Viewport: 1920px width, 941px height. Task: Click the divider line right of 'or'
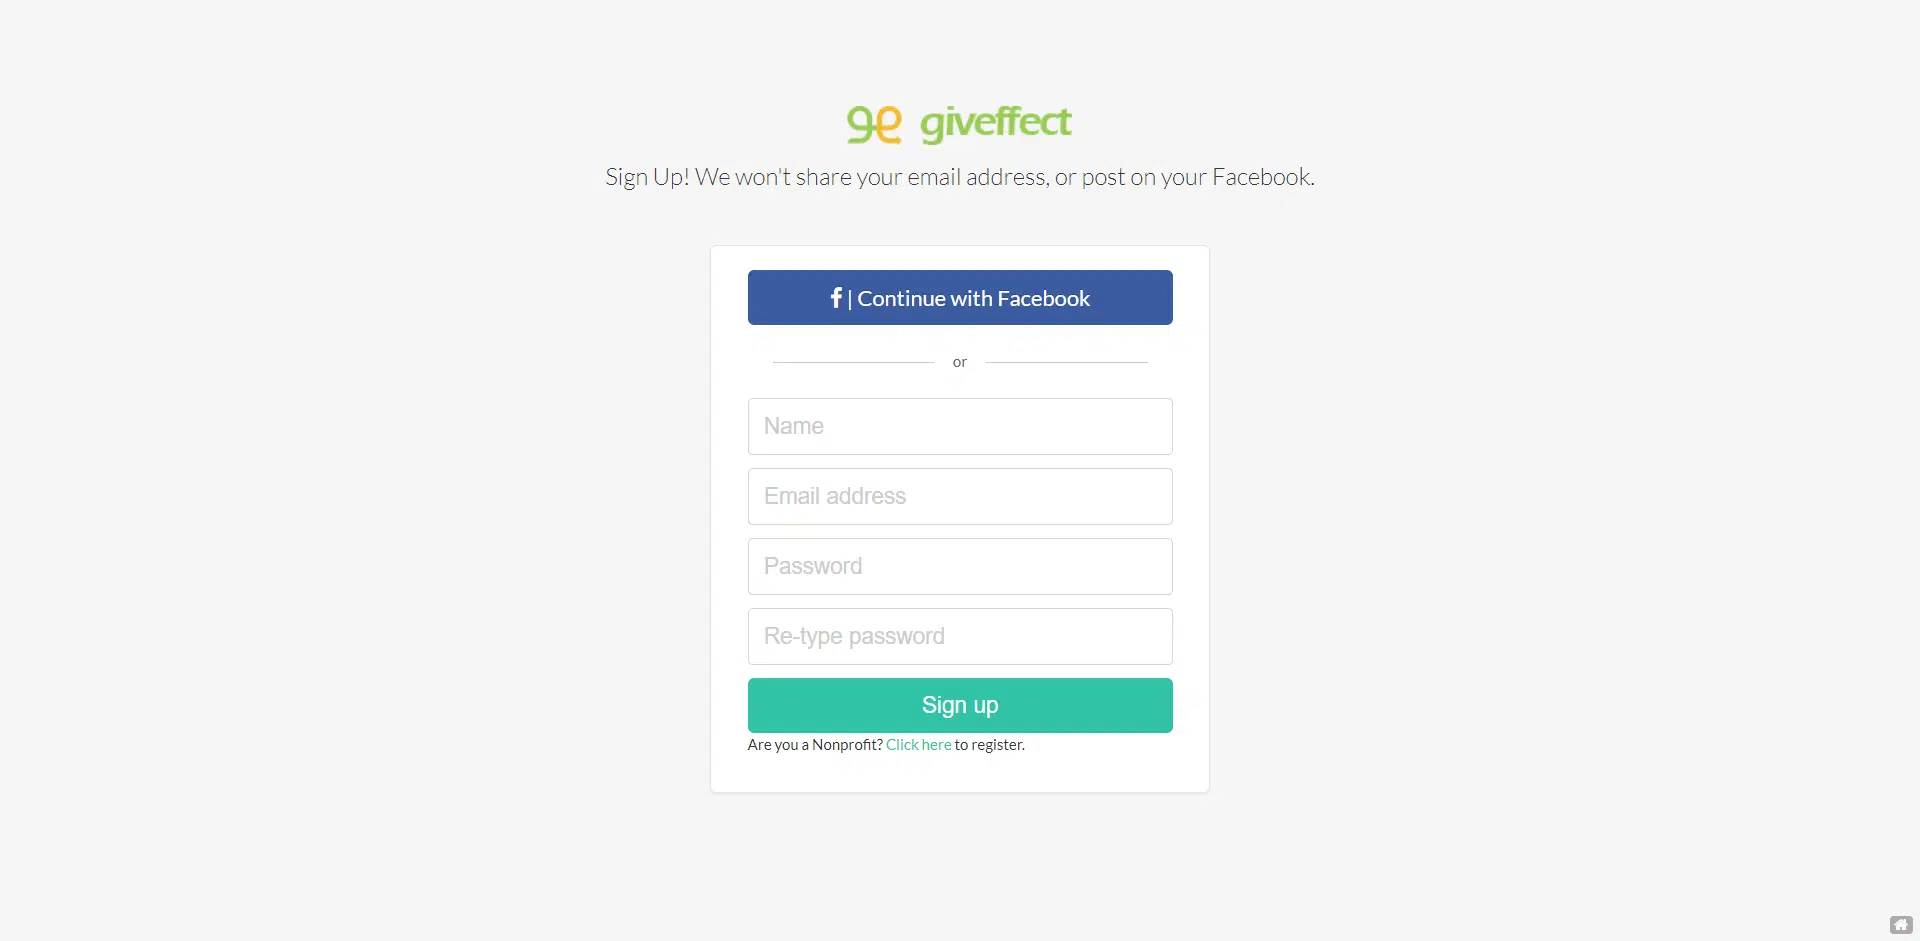pos(1066,362)
